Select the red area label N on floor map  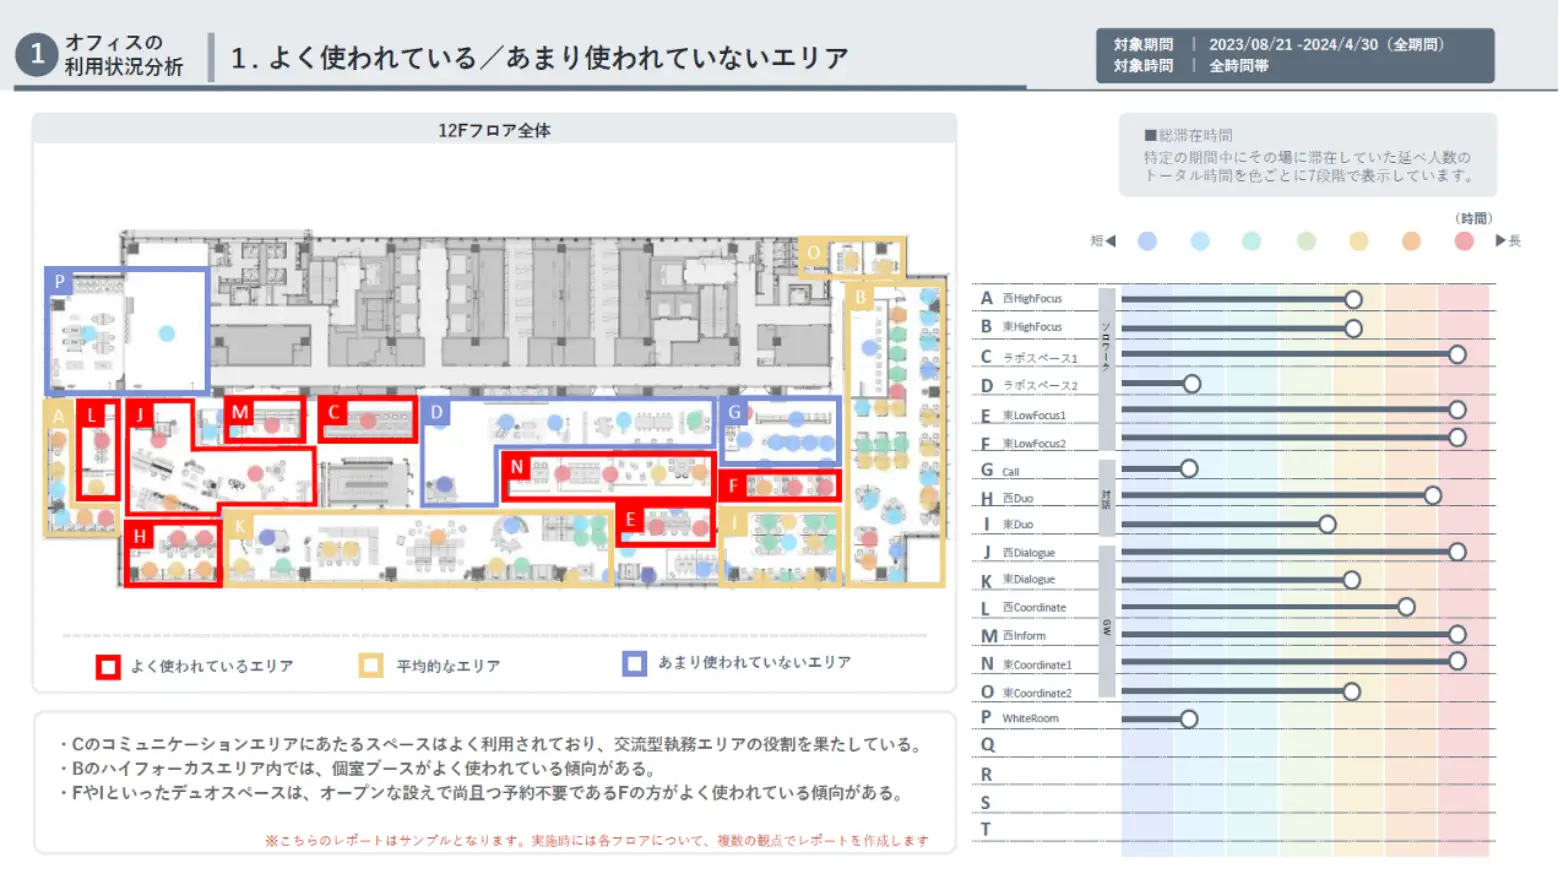click(x=517, y=467)
